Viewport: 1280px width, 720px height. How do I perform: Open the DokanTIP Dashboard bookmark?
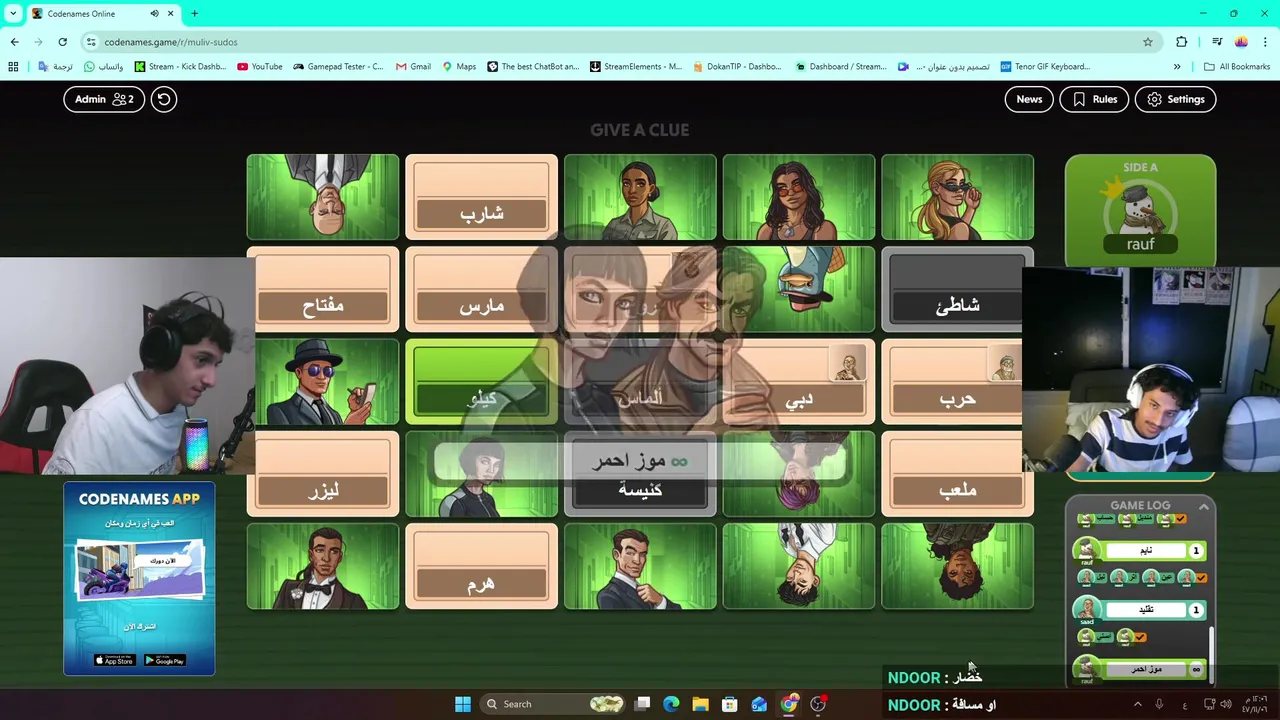[737, 67]
